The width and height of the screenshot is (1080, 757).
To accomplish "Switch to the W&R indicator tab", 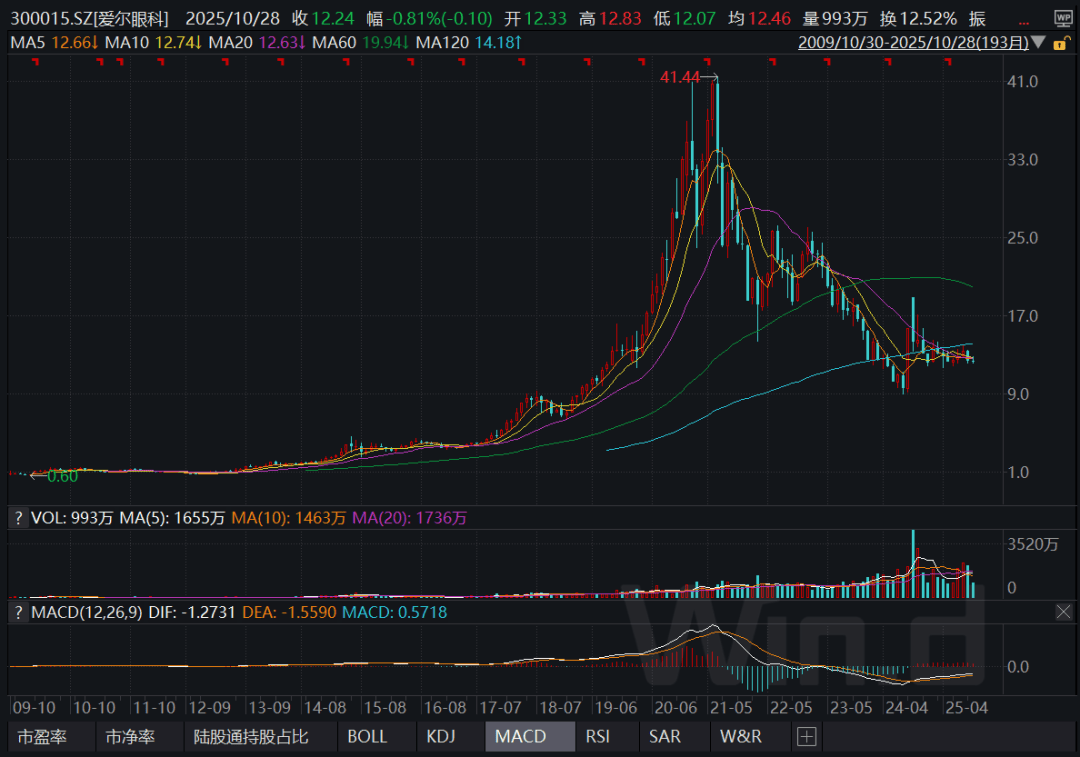I will (741, 737).
